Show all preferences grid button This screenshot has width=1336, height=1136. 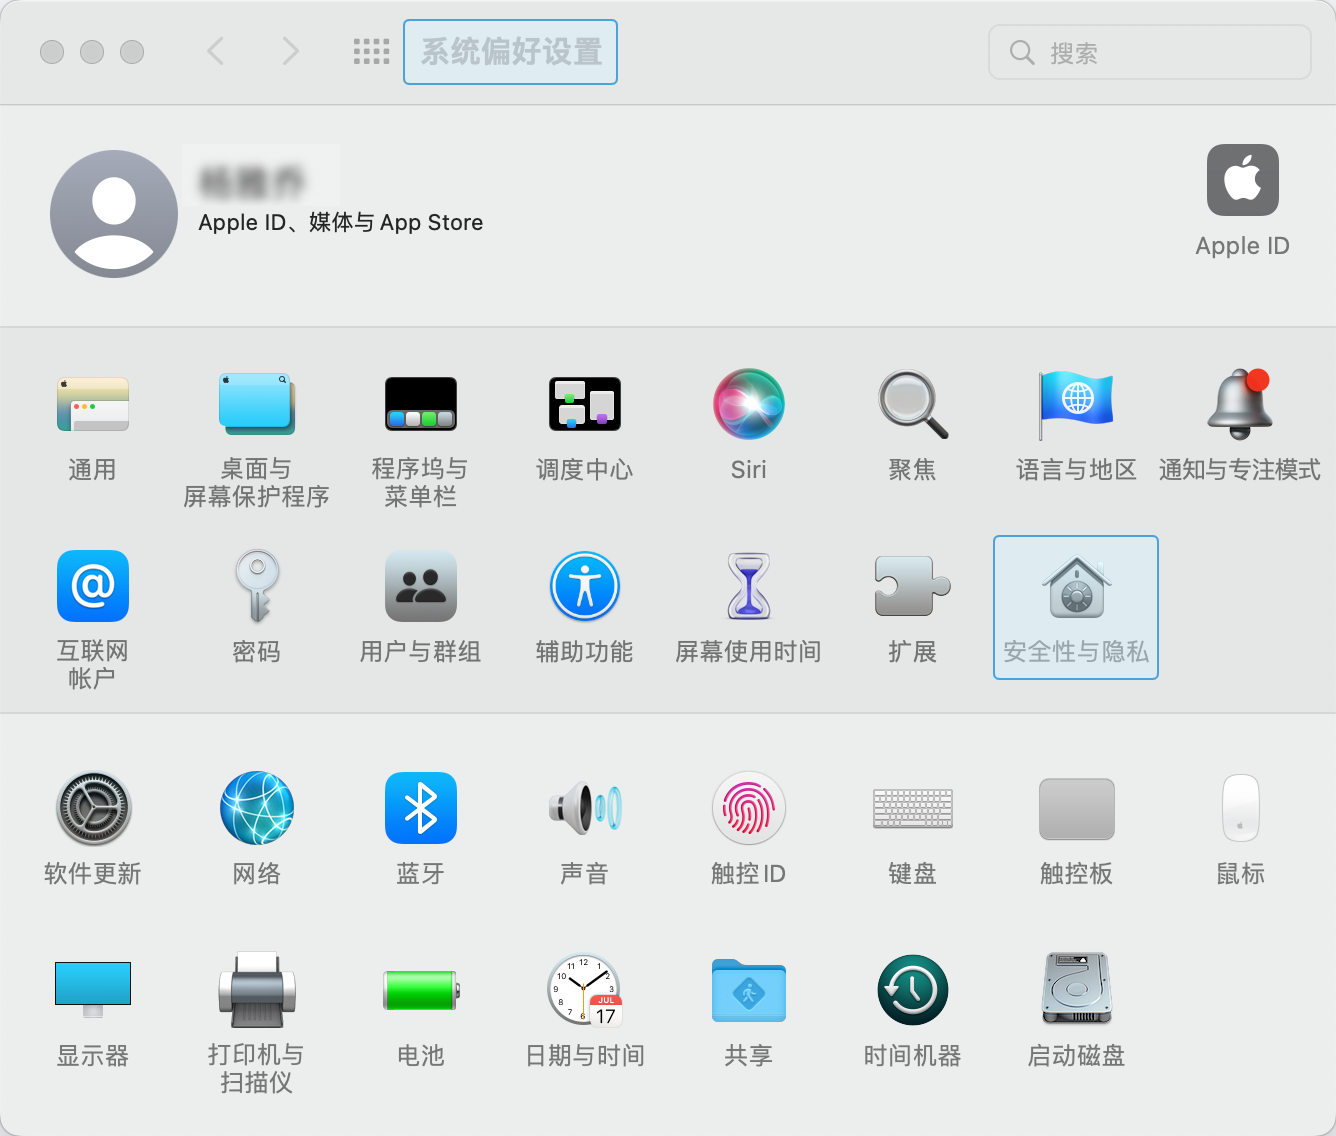coord(372,52)
